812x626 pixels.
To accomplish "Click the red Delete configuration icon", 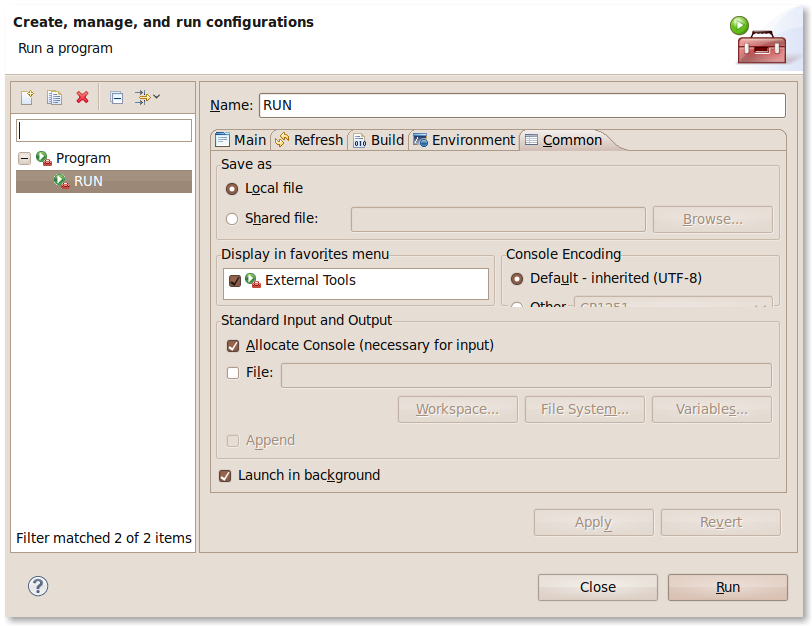I will 83,97.
